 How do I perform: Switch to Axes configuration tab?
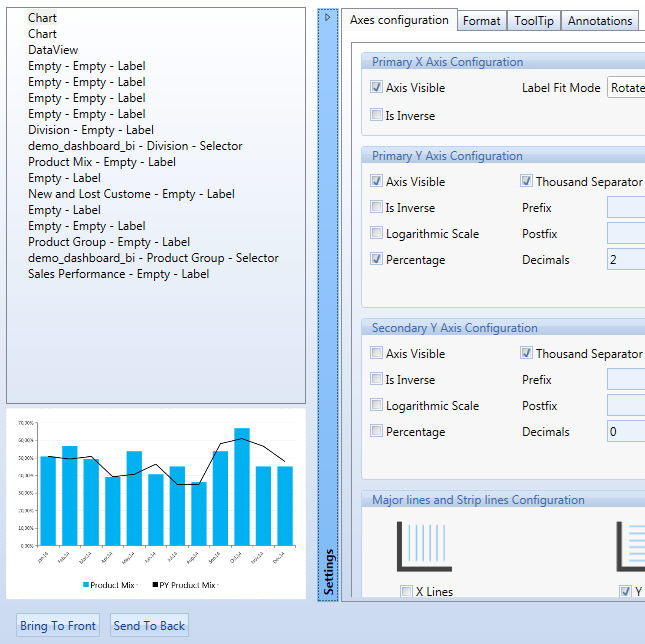(399, 20)
